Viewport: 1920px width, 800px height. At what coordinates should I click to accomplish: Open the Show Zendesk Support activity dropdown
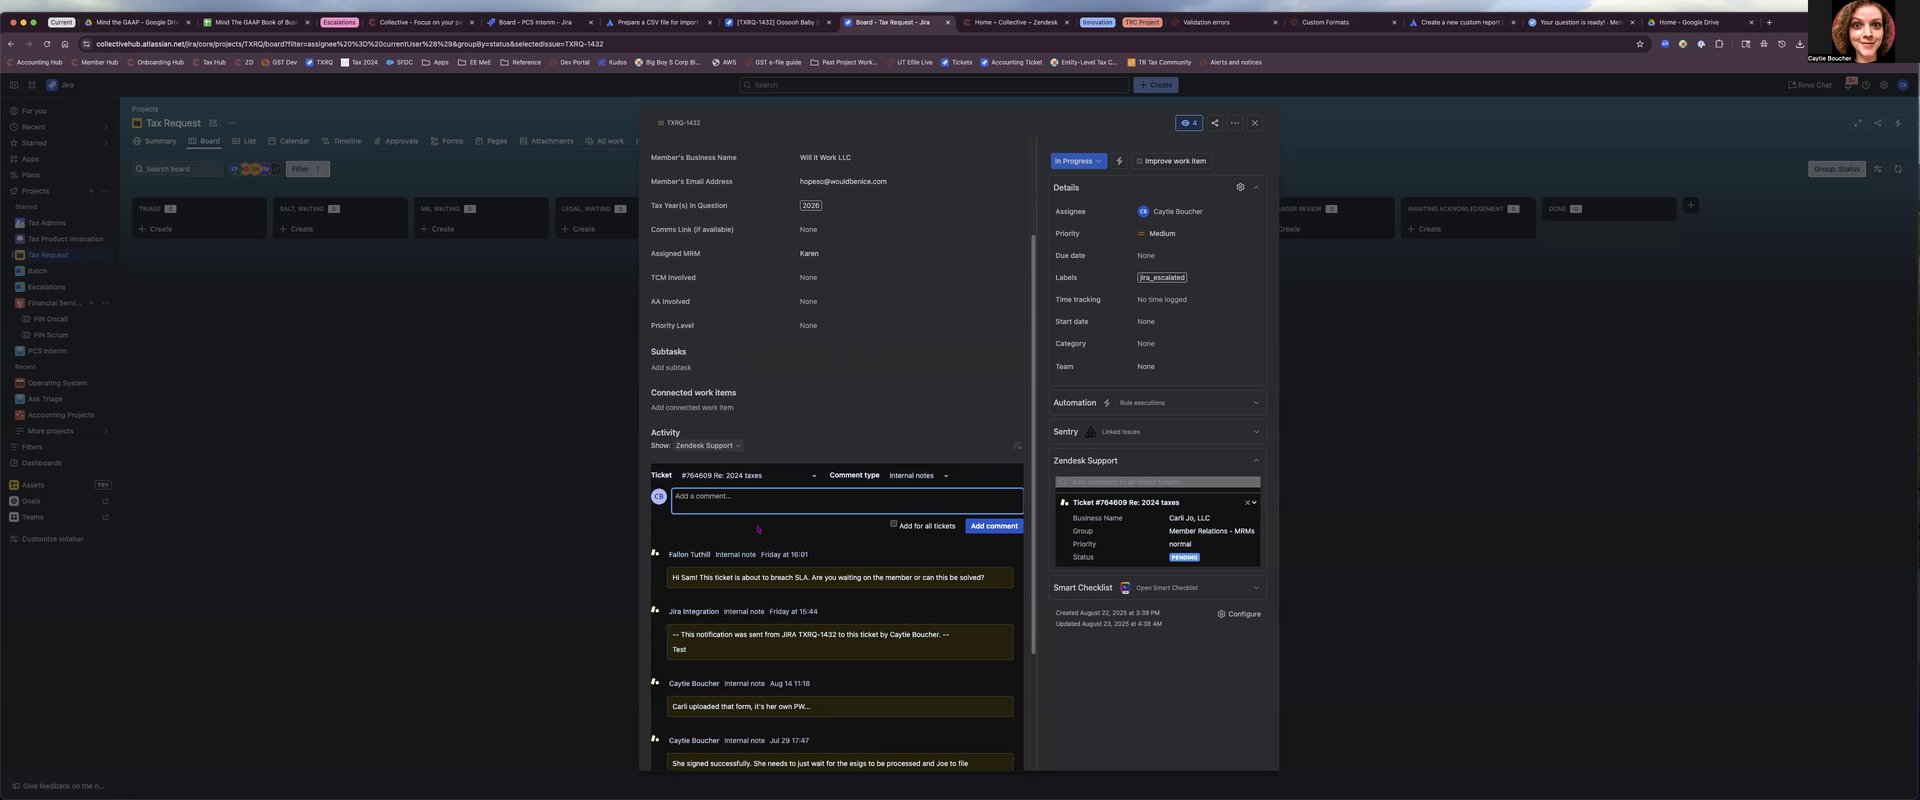click(708, 446)
